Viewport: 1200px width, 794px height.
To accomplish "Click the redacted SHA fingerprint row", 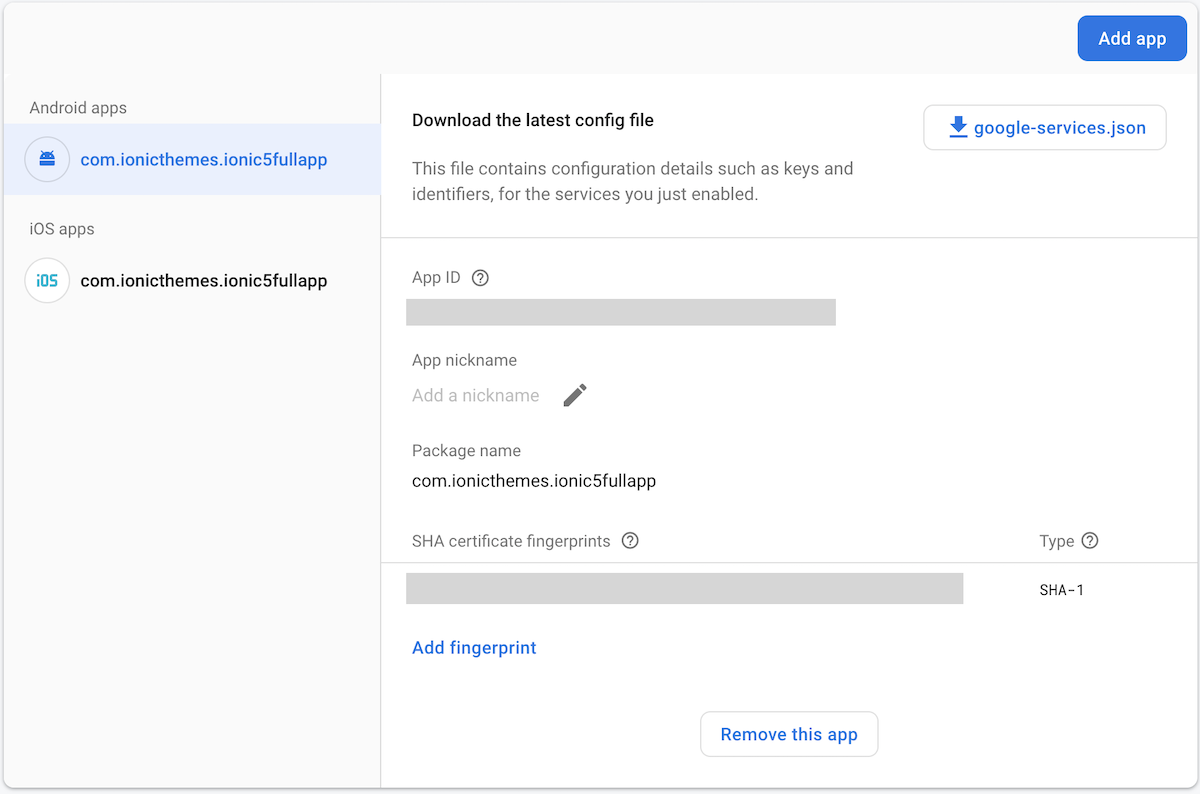I will point(684,588).
